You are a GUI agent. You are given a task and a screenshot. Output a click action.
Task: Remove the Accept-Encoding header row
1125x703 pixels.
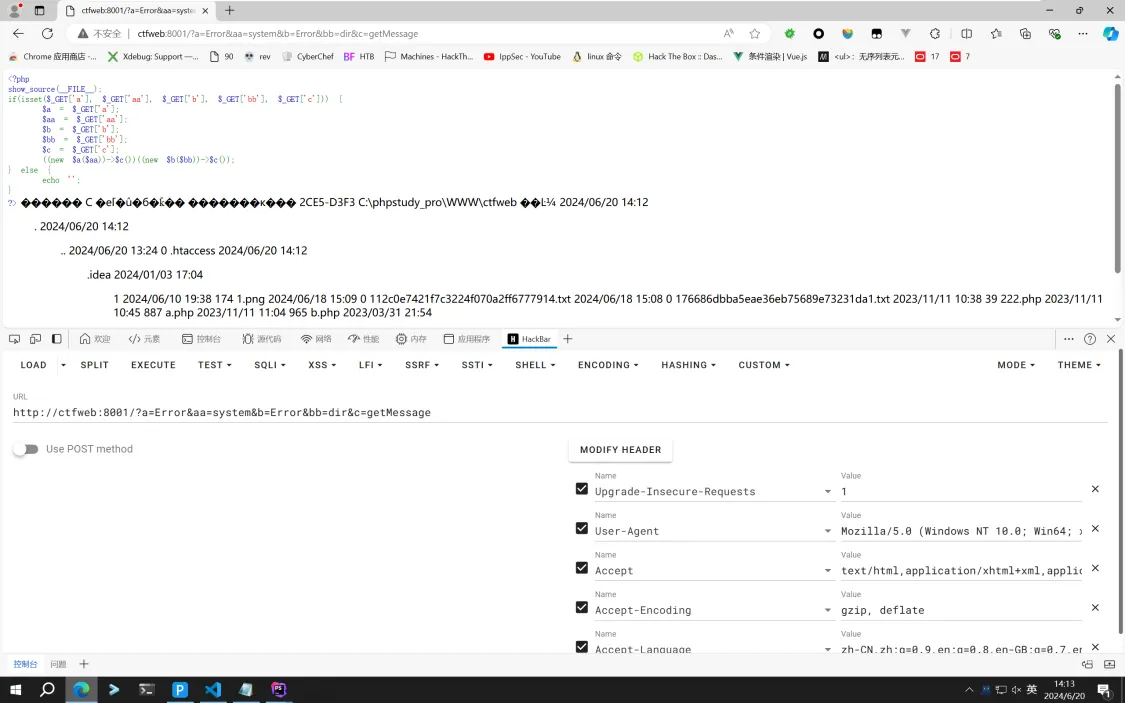1095,607
